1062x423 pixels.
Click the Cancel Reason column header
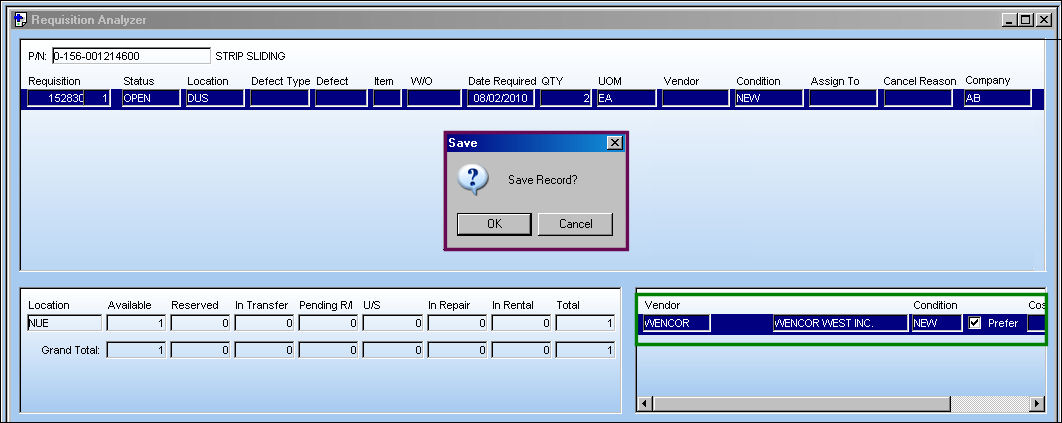[x=919, y=81]
